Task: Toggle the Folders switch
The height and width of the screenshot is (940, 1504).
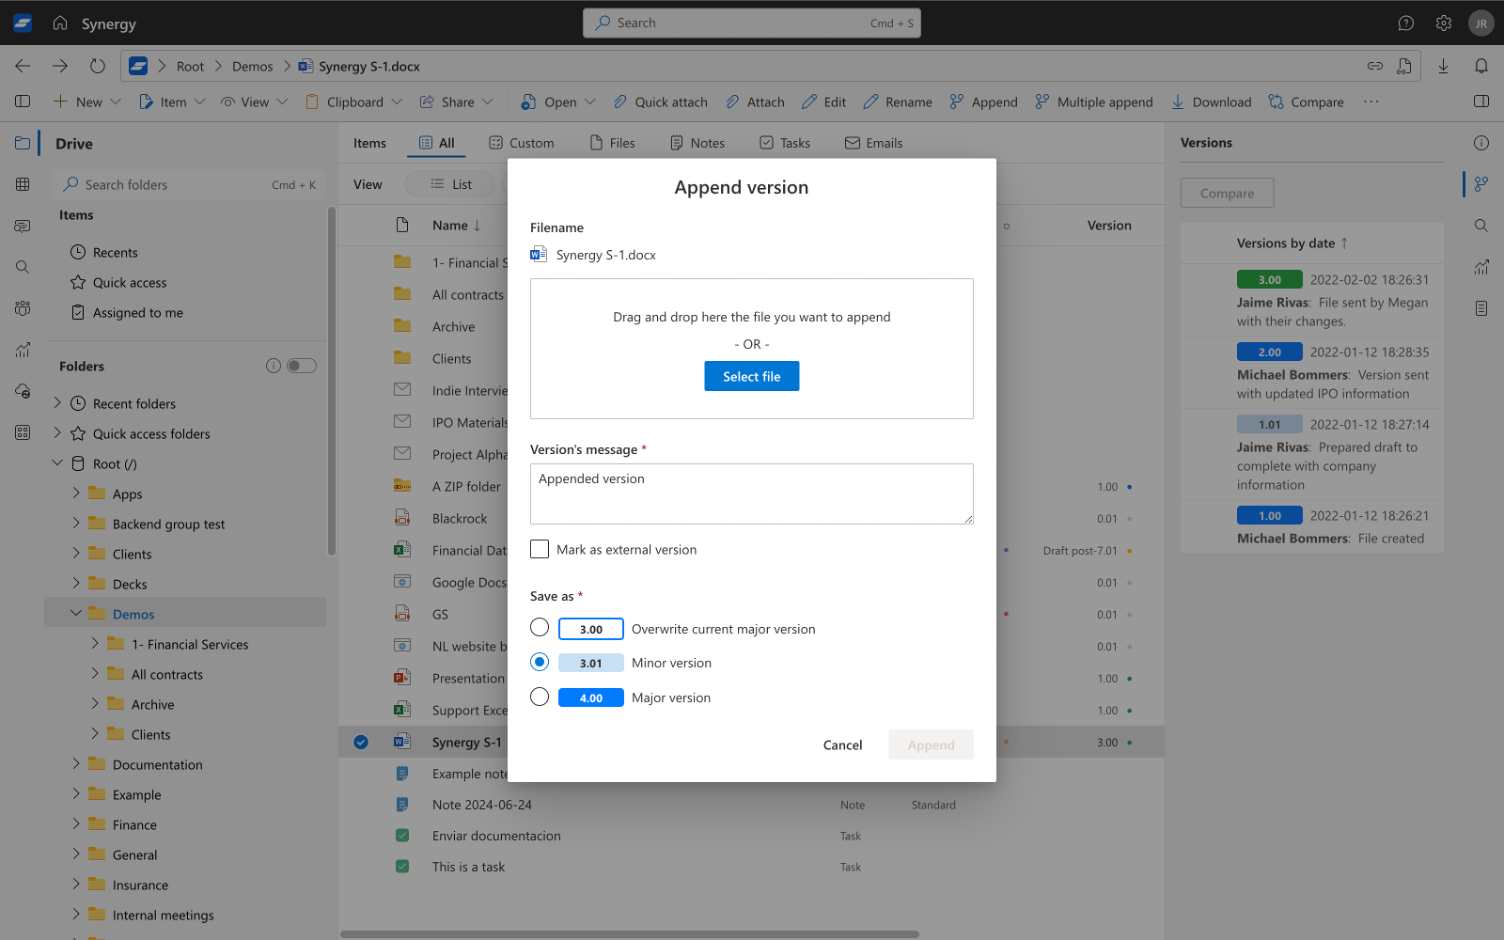Action: point(302,366)
